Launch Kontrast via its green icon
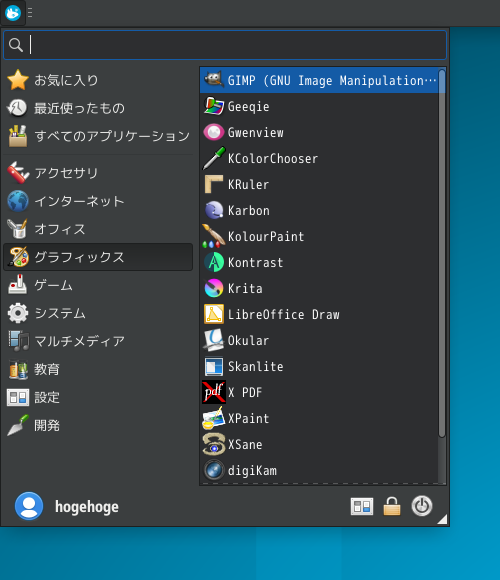 (214, 262)
